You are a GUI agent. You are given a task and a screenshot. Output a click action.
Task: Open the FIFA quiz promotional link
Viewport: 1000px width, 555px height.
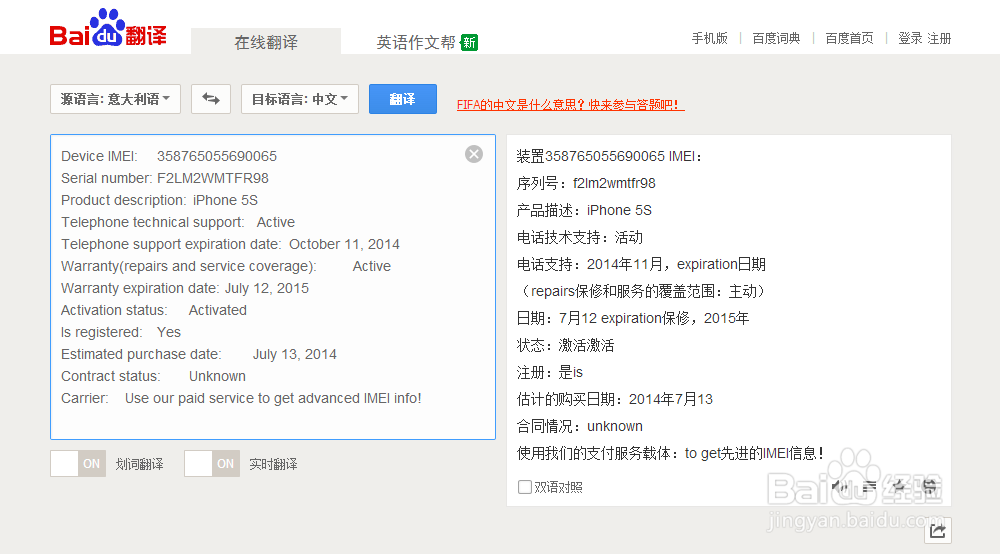tap(570, 105)
